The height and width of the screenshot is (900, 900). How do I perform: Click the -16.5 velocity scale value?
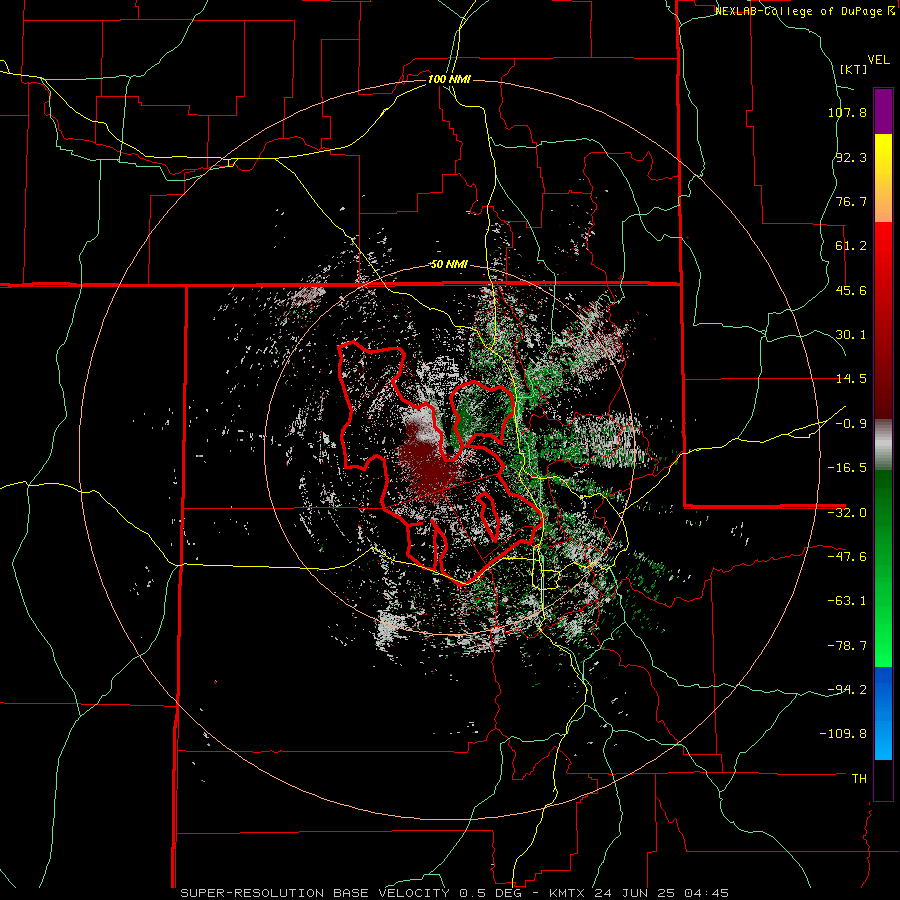click(x=847, y=468)
